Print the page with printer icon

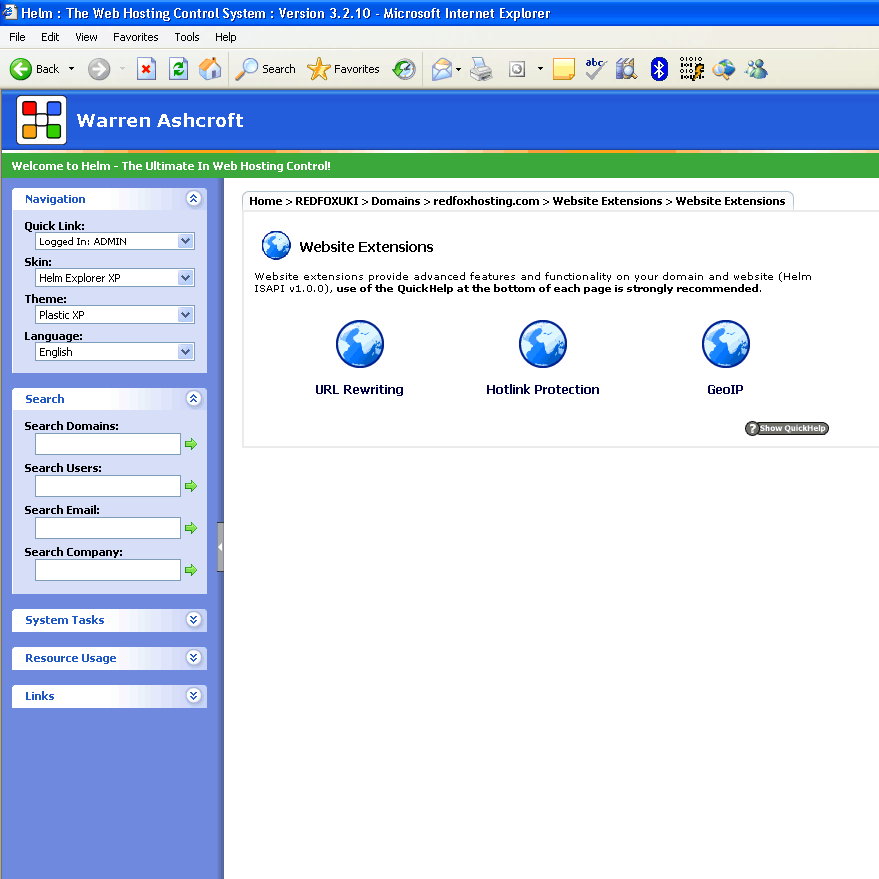pos(481,70)
